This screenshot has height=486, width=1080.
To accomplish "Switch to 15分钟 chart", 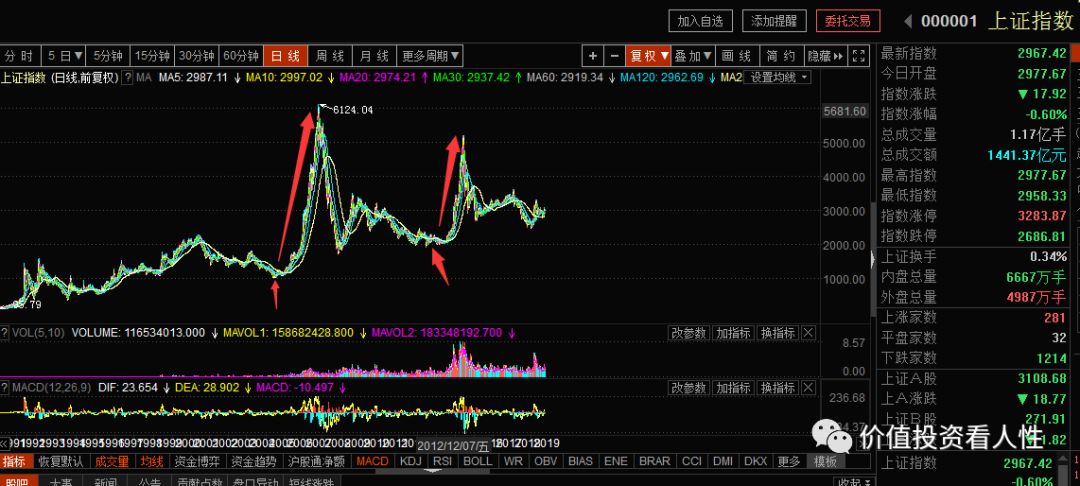I will [x=152, y=56].
